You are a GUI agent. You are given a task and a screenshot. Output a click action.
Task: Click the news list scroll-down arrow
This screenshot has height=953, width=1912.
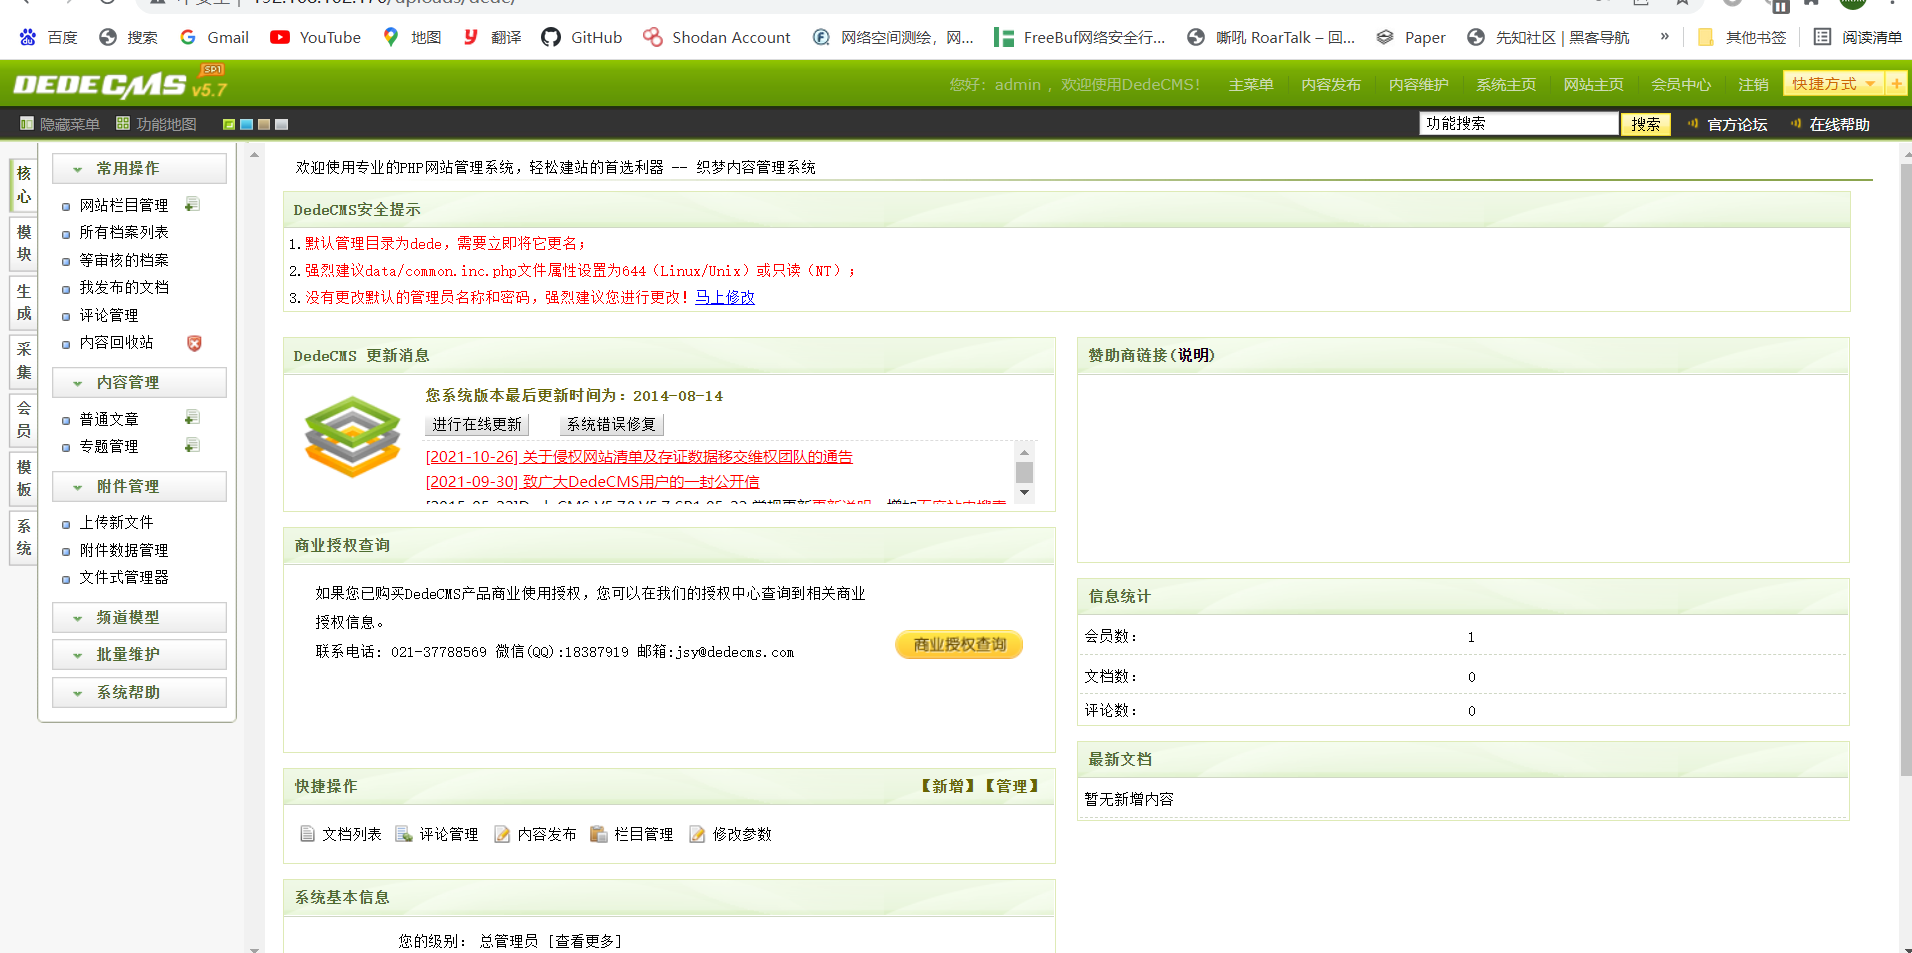[1024, 492]
